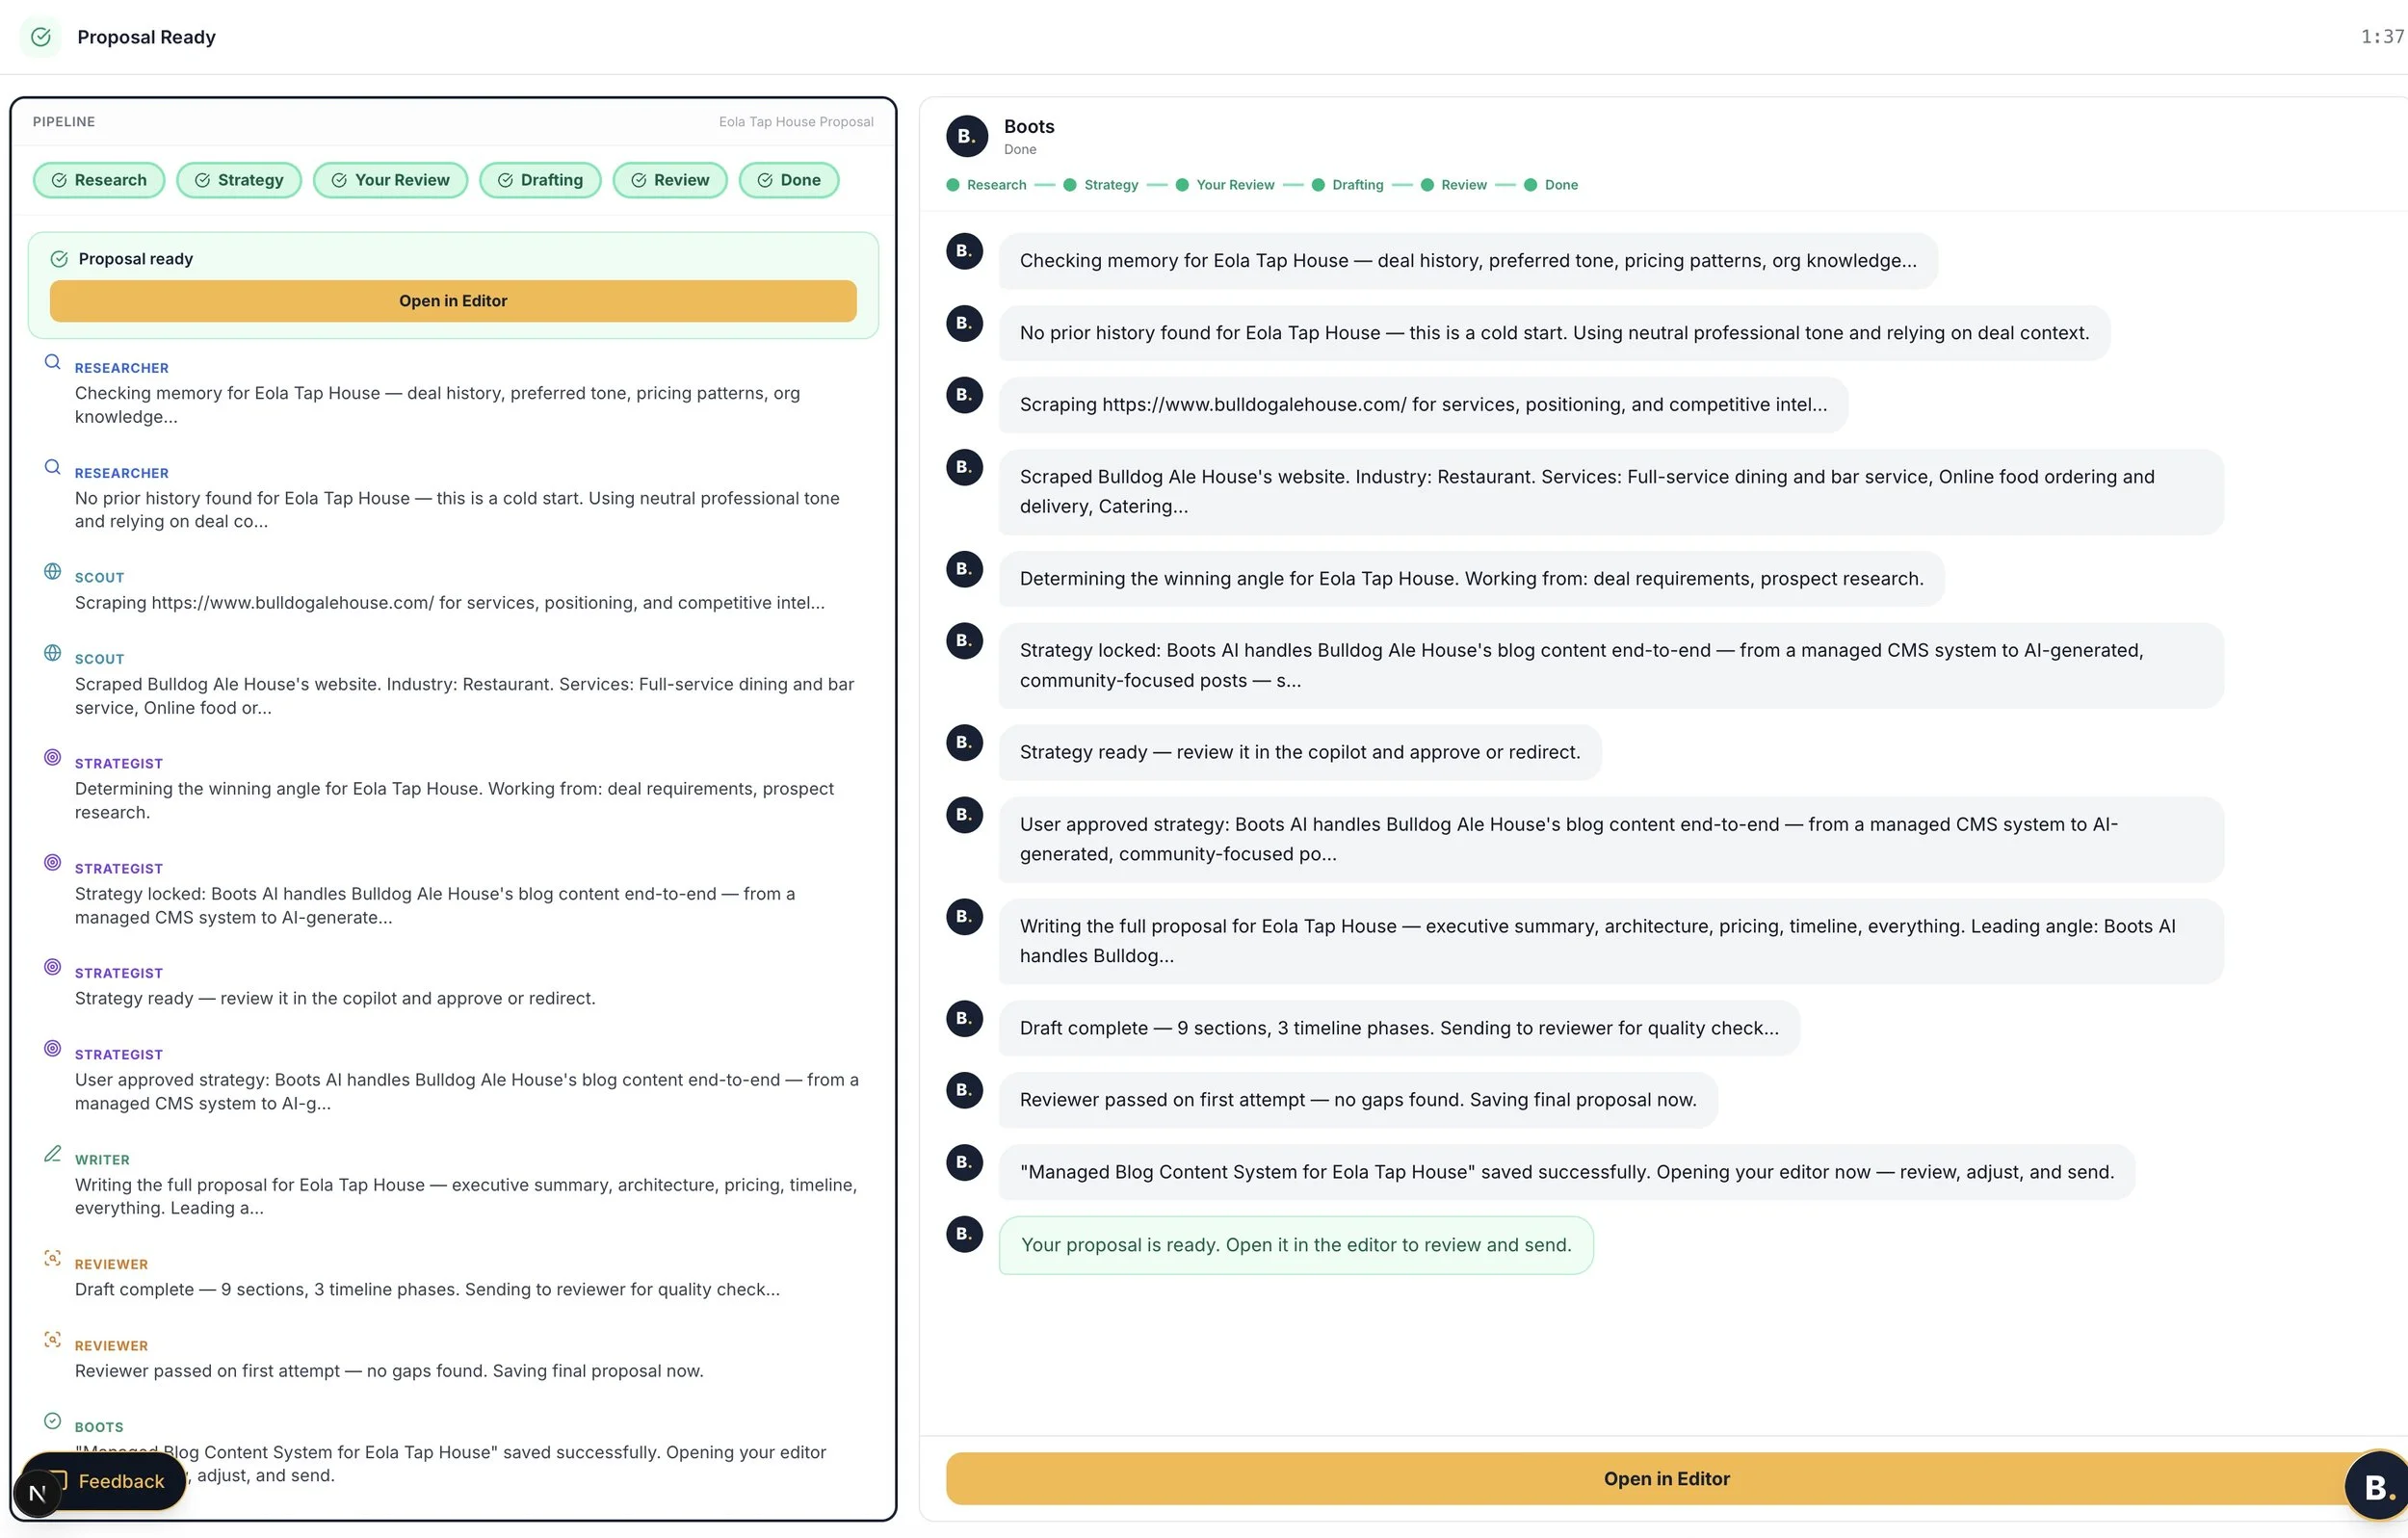Select the Drafting pipeline stage pill

pyautogui.click(x=540, y=180)
